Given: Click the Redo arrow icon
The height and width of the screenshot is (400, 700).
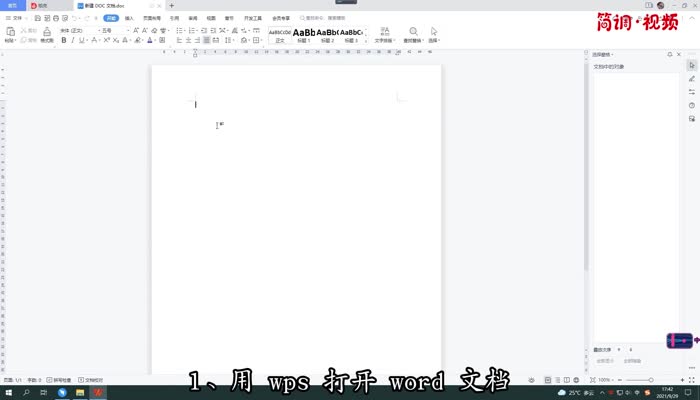Looking at the screenshot, I should pos(87,18).
